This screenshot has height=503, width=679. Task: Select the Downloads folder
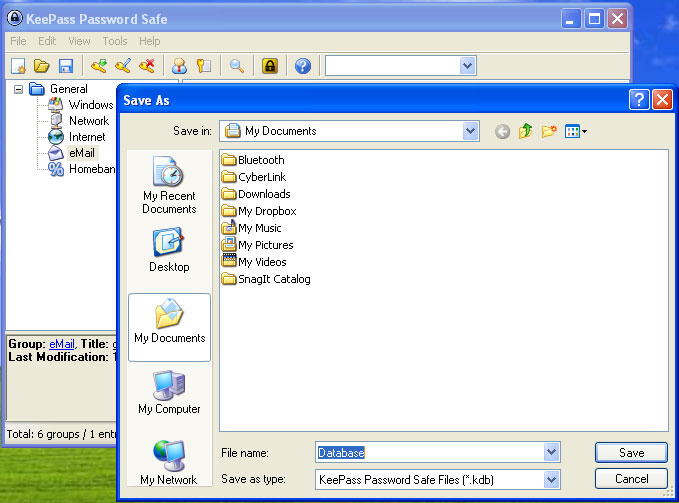tap(256, 194)
